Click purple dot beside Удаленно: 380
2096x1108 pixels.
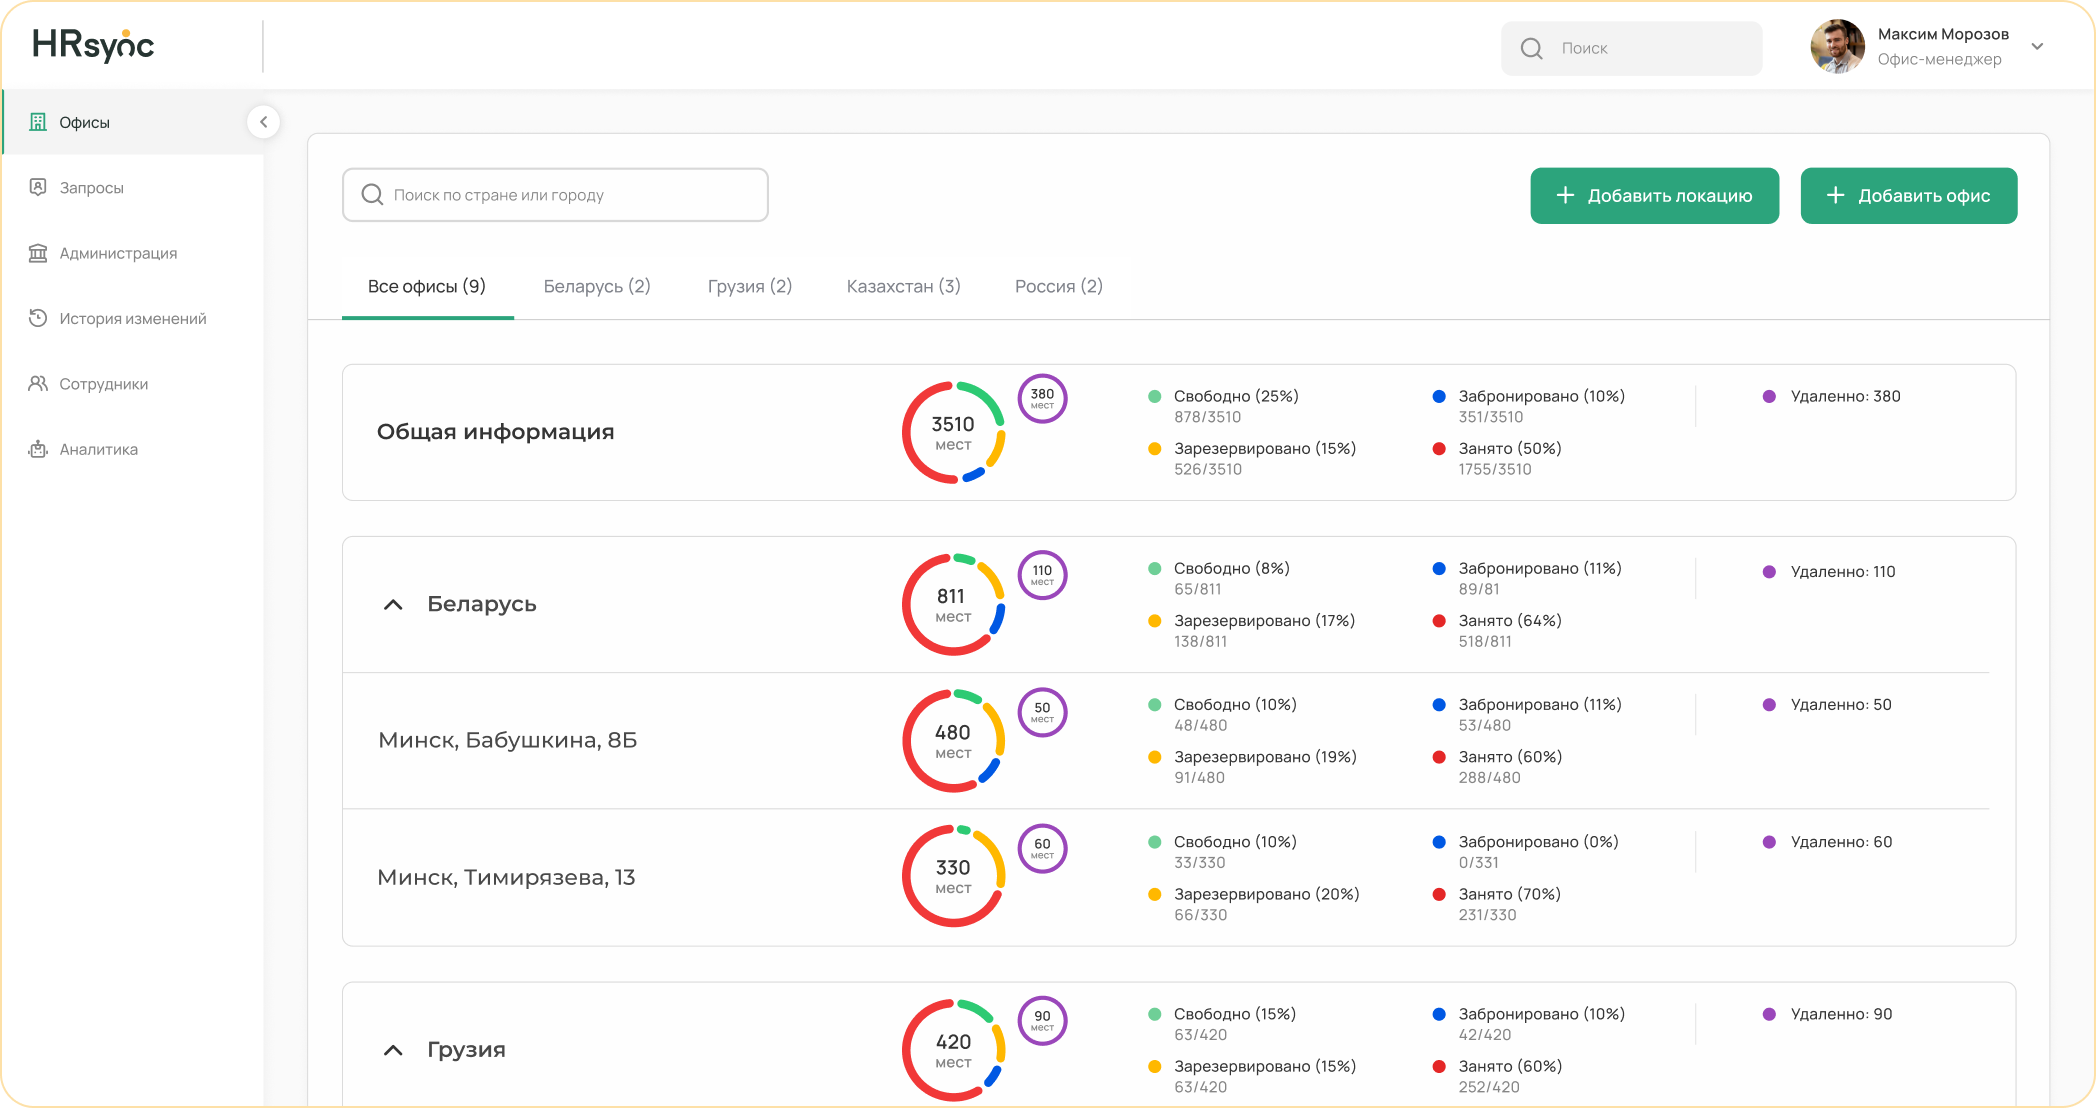1769,396
